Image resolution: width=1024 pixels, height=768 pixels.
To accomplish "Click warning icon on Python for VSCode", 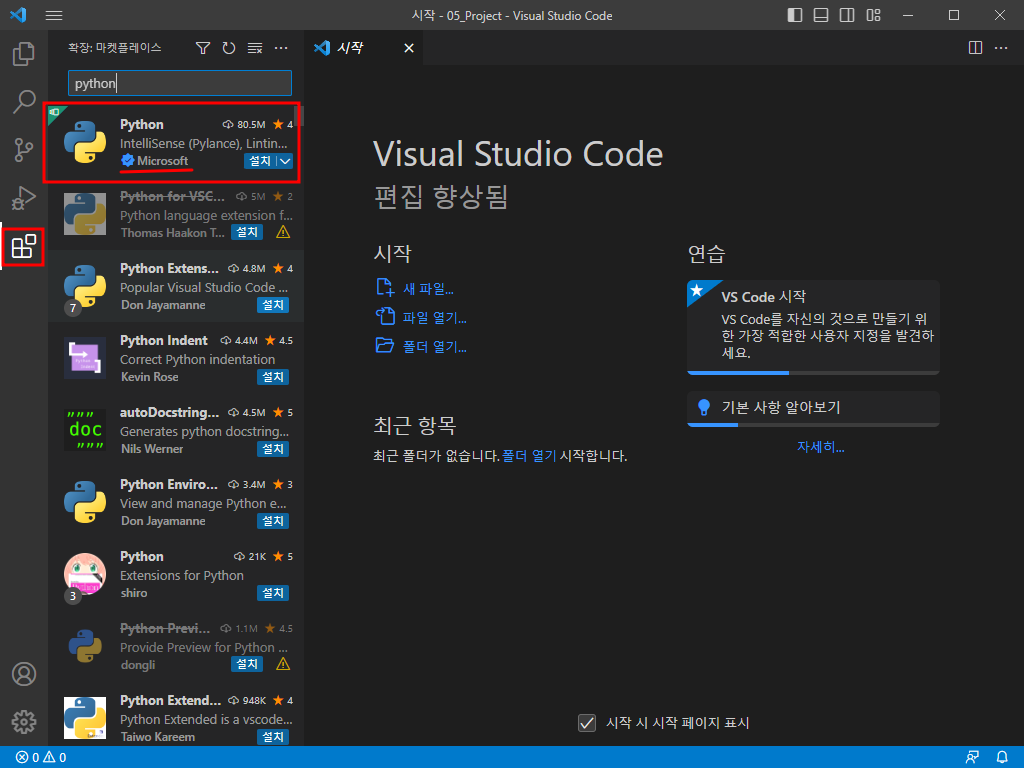I will tap(283, 232).
